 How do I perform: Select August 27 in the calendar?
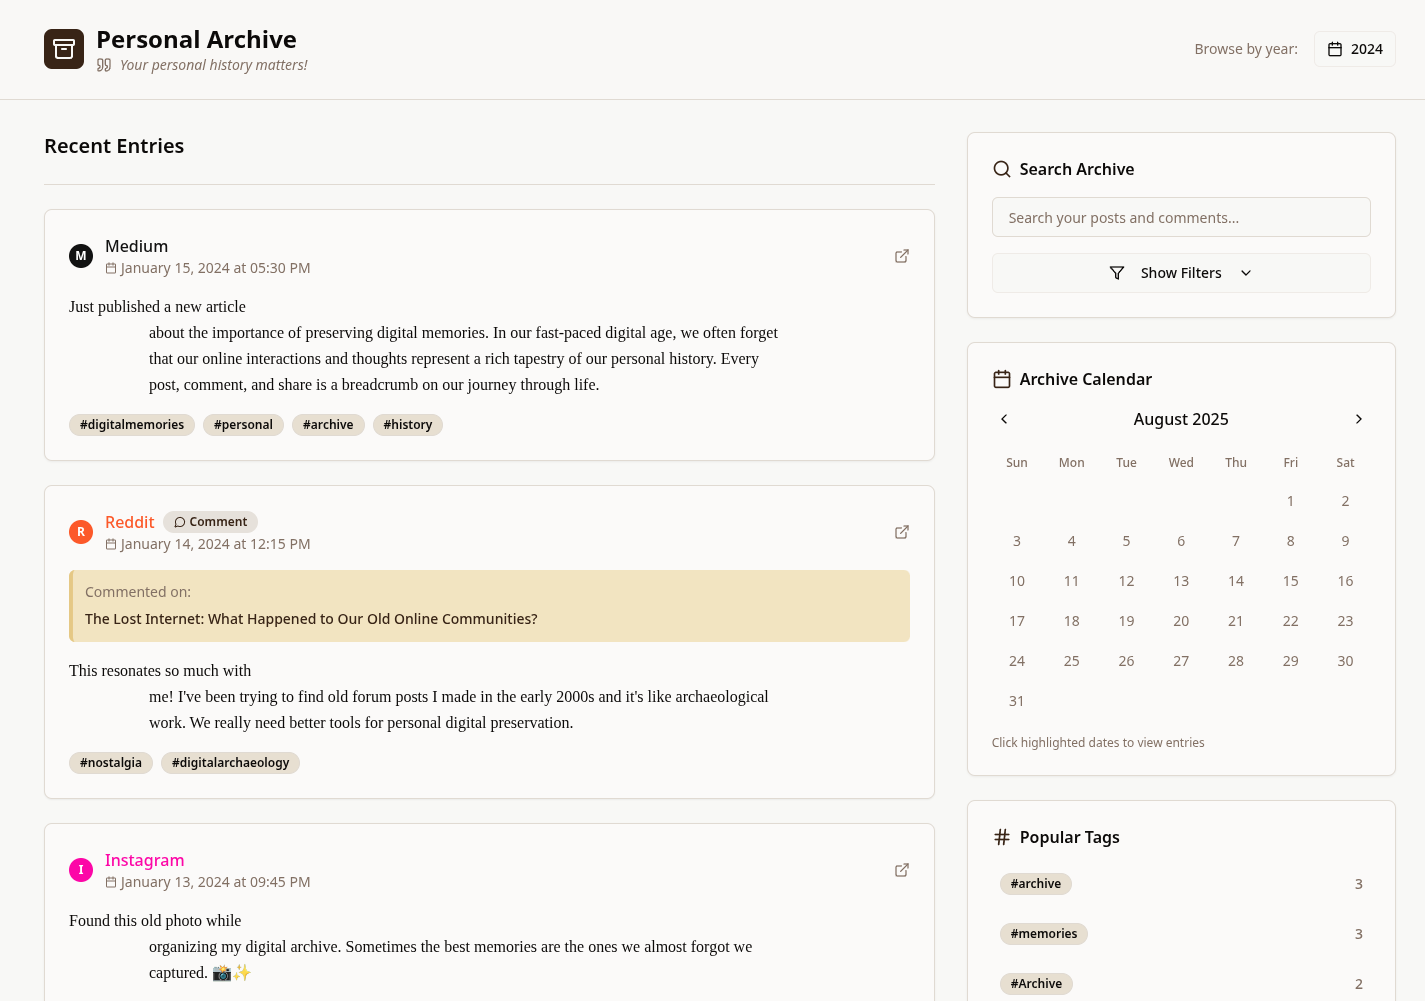tap(1181, 661)
